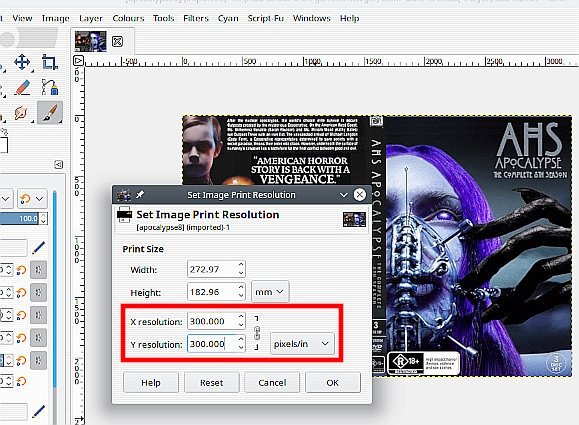Open the Tools menu
The height and width of the screenshot is (425, 579).
(164, 18)
